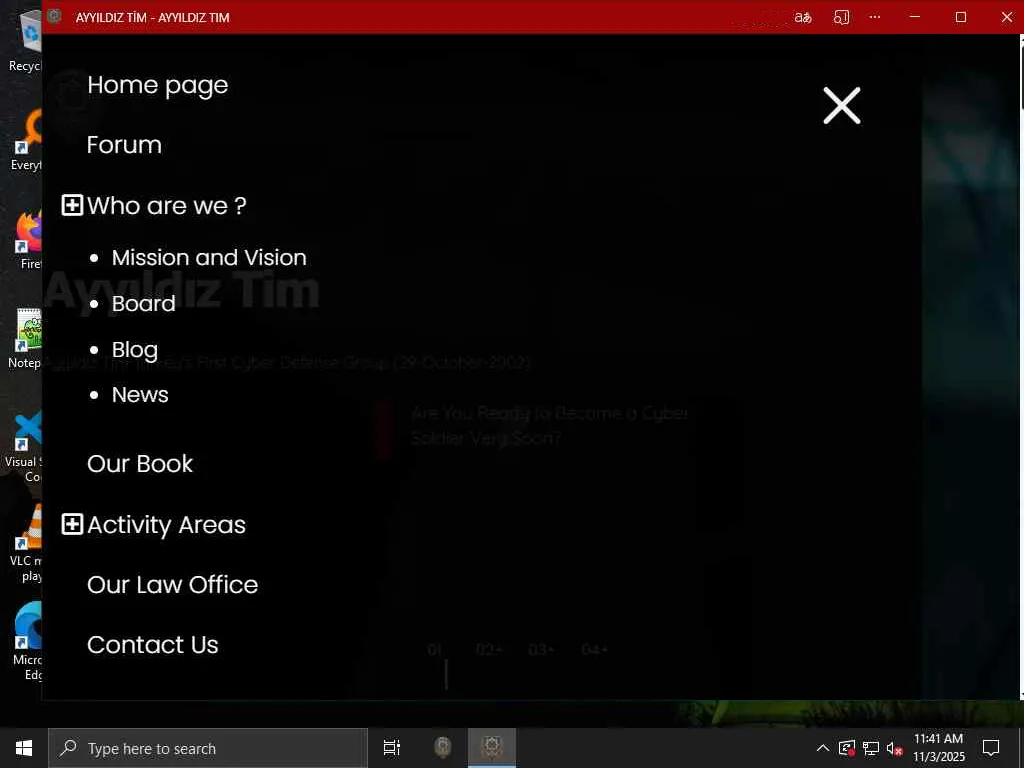
Task: Open the Blog submenu link
Action: [135, 350]
